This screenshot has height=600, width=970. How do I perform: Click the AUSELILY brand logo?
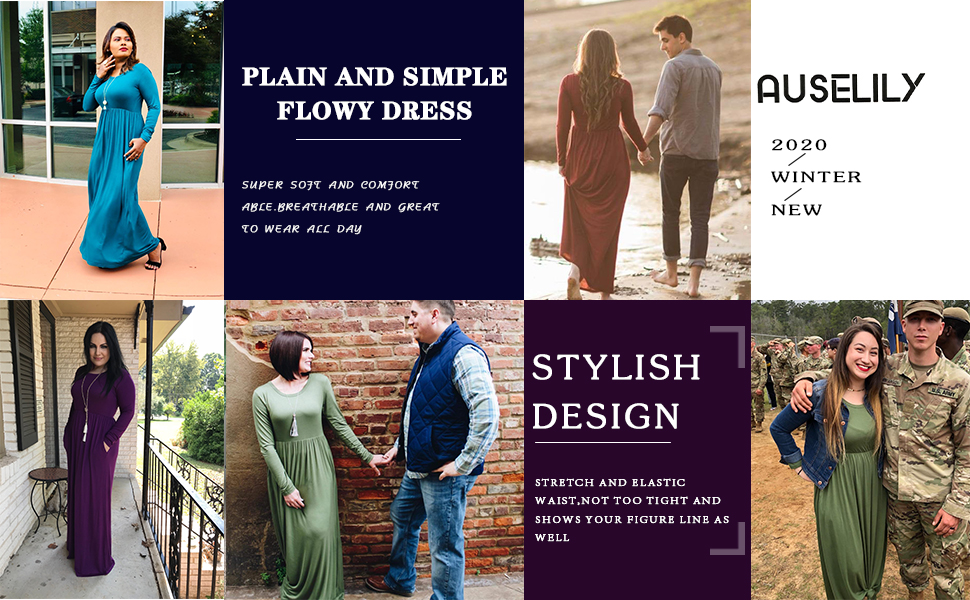point(841,88)
